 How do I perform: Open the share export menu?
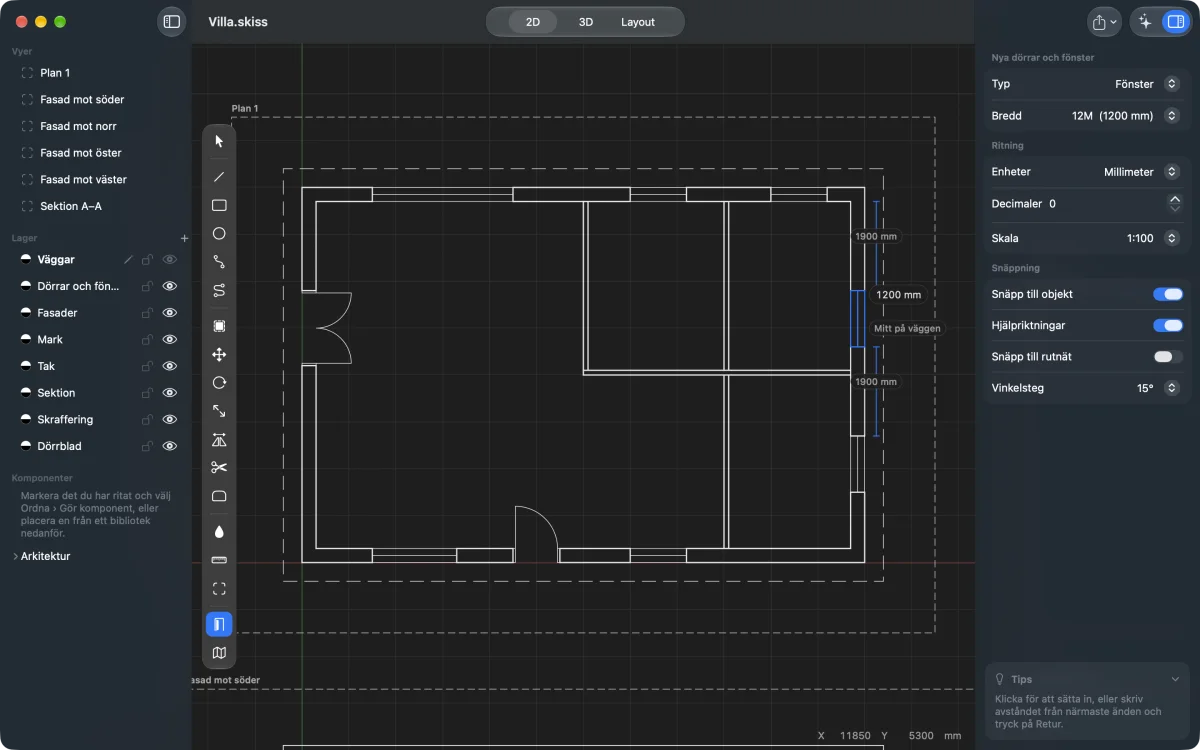1104,21
